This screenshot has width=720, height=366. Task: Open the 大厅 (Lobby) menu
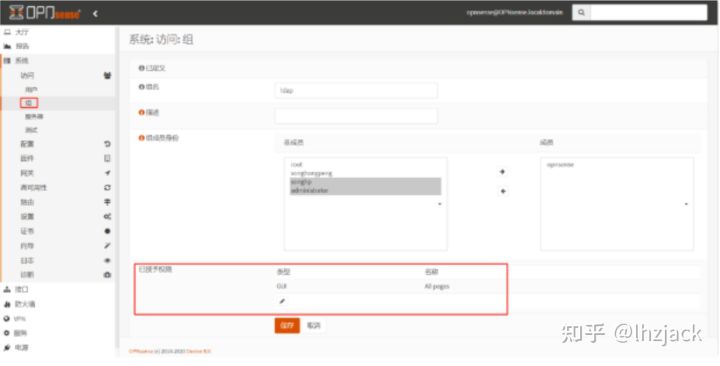point(22,32)
